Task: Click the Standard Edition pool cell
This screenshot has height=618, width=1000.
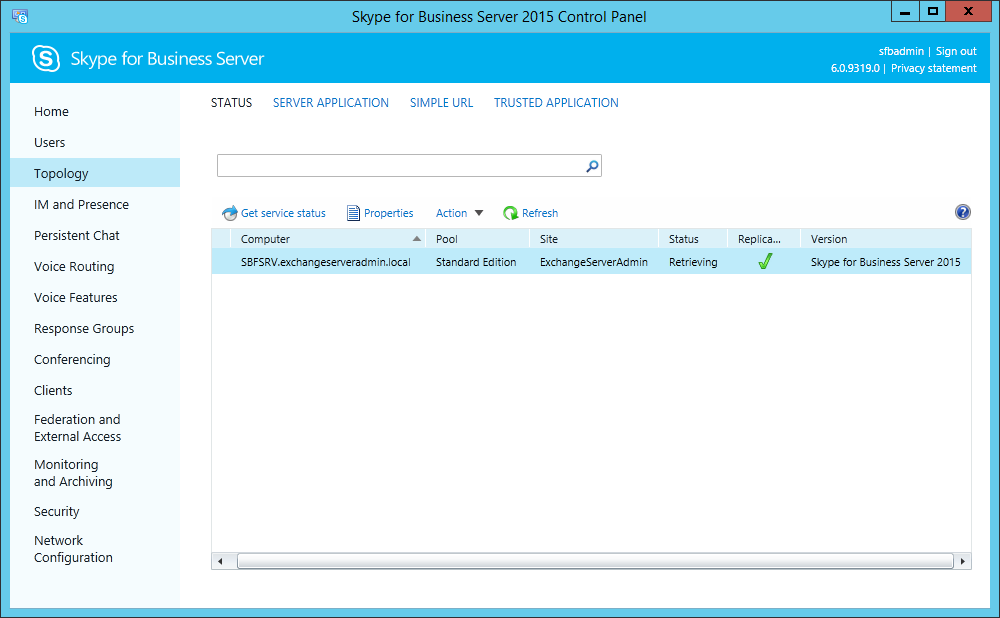Action: tap(476, 262)
